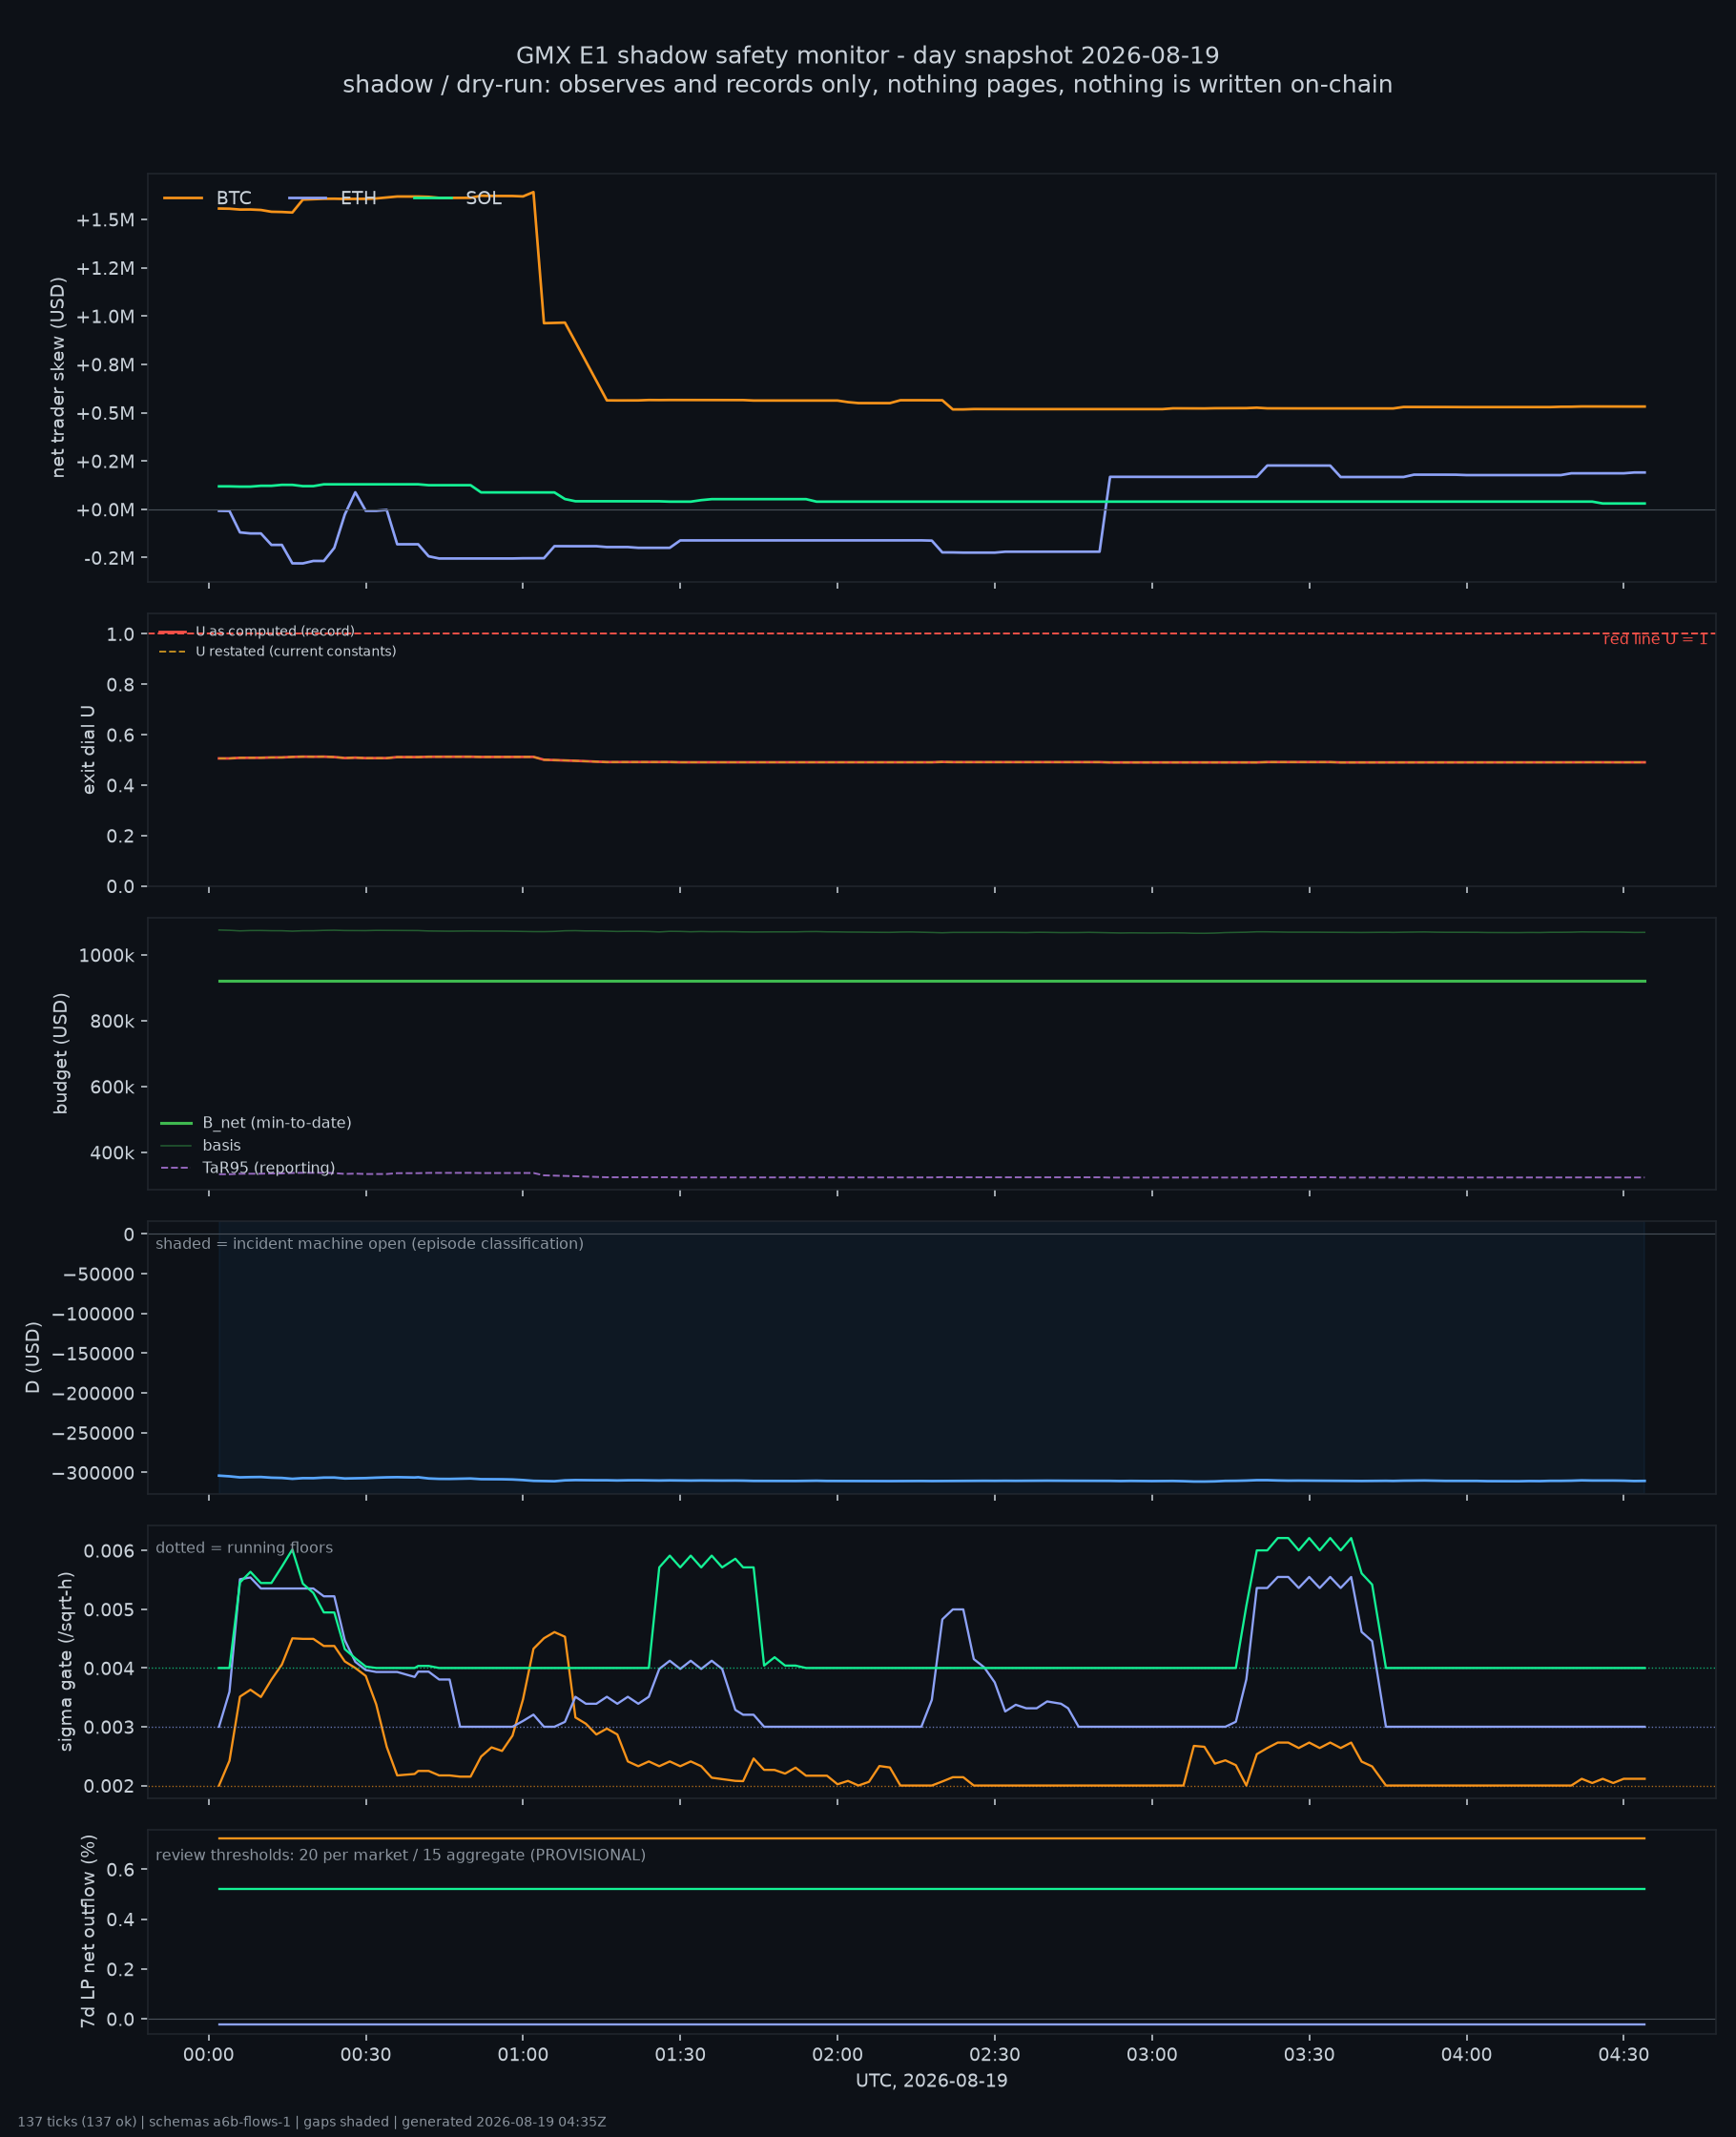Click the "0.003" sigma tick label
The height and width of the screenshot is (2137, 1736).
(109, 1727)
